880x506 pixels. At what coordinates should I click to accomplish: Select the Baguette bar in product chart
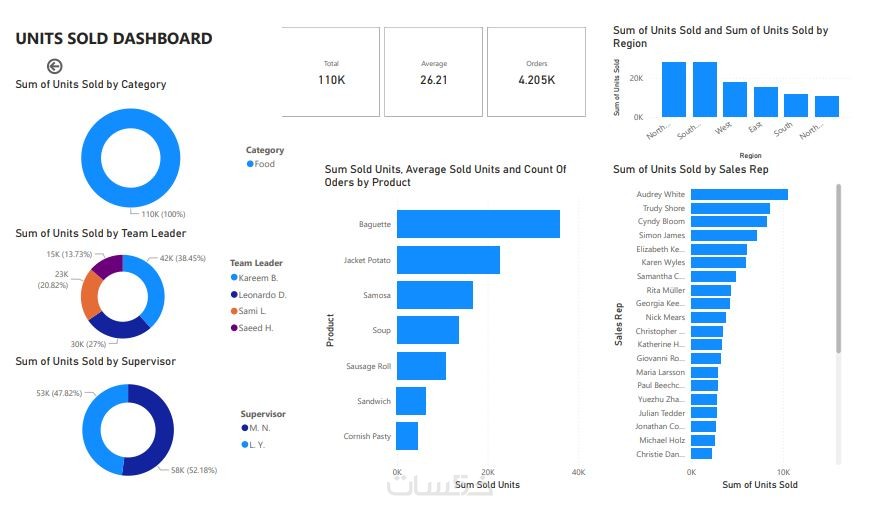[x=478, y=224]
